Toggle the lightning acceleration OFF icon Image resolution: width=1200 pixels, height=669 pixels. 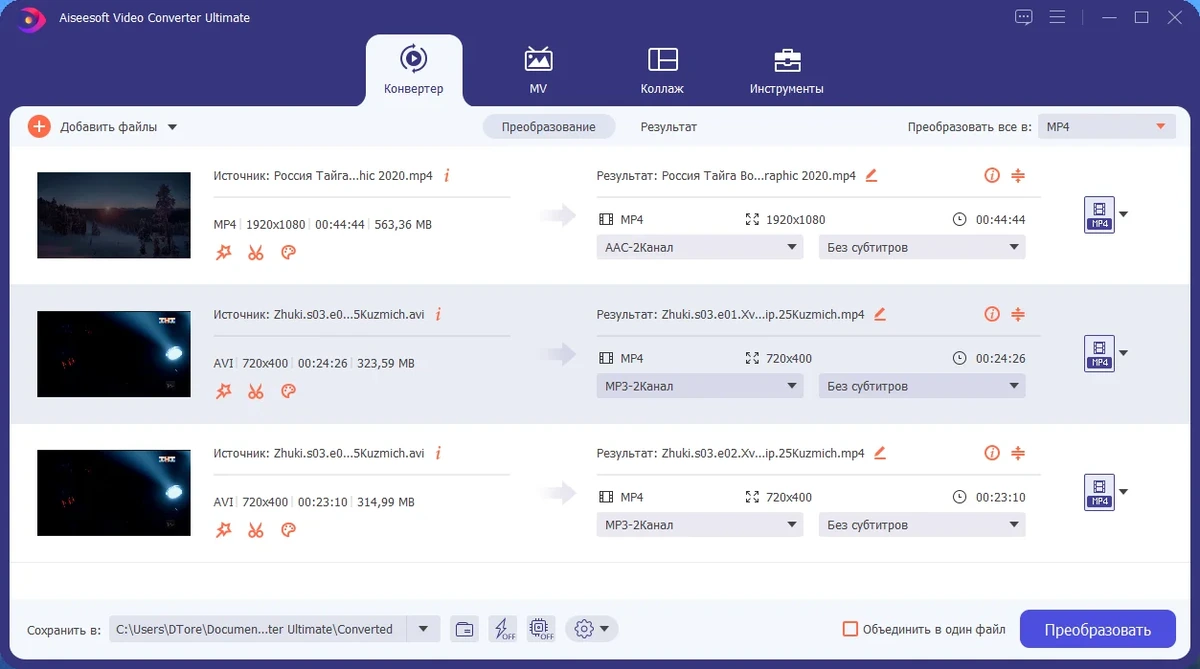pyautogui.click(x=502, y=629)
